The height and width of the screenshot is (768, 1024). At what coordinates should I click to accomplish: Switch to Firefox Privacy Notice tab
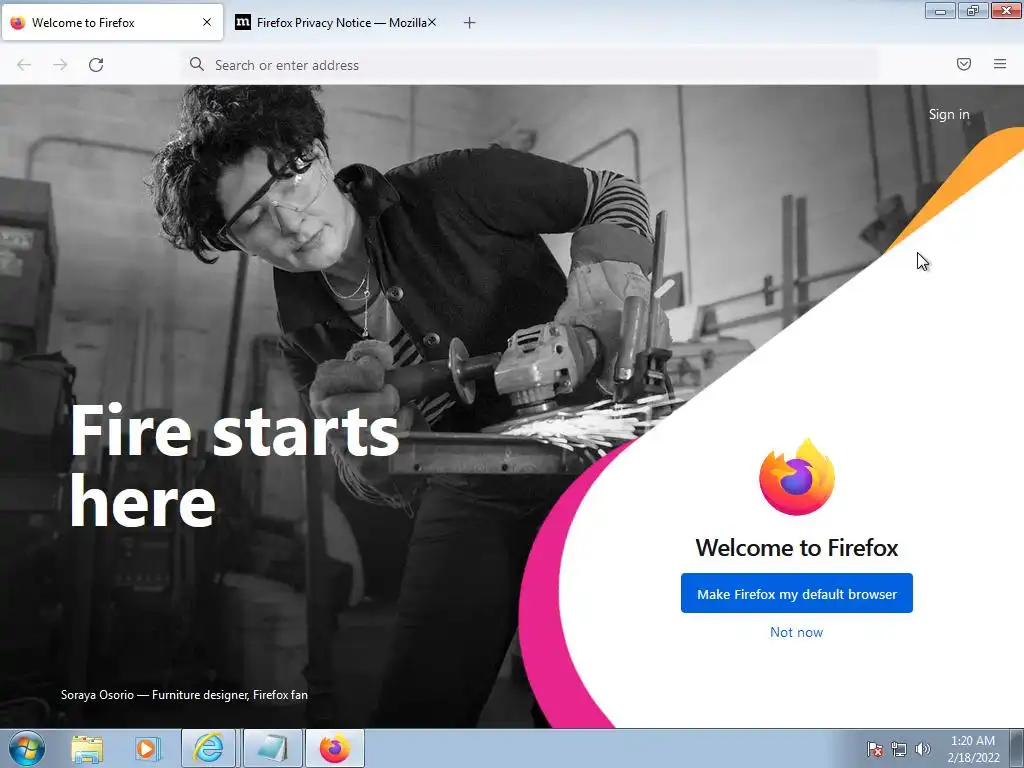[x=336, y=22]
